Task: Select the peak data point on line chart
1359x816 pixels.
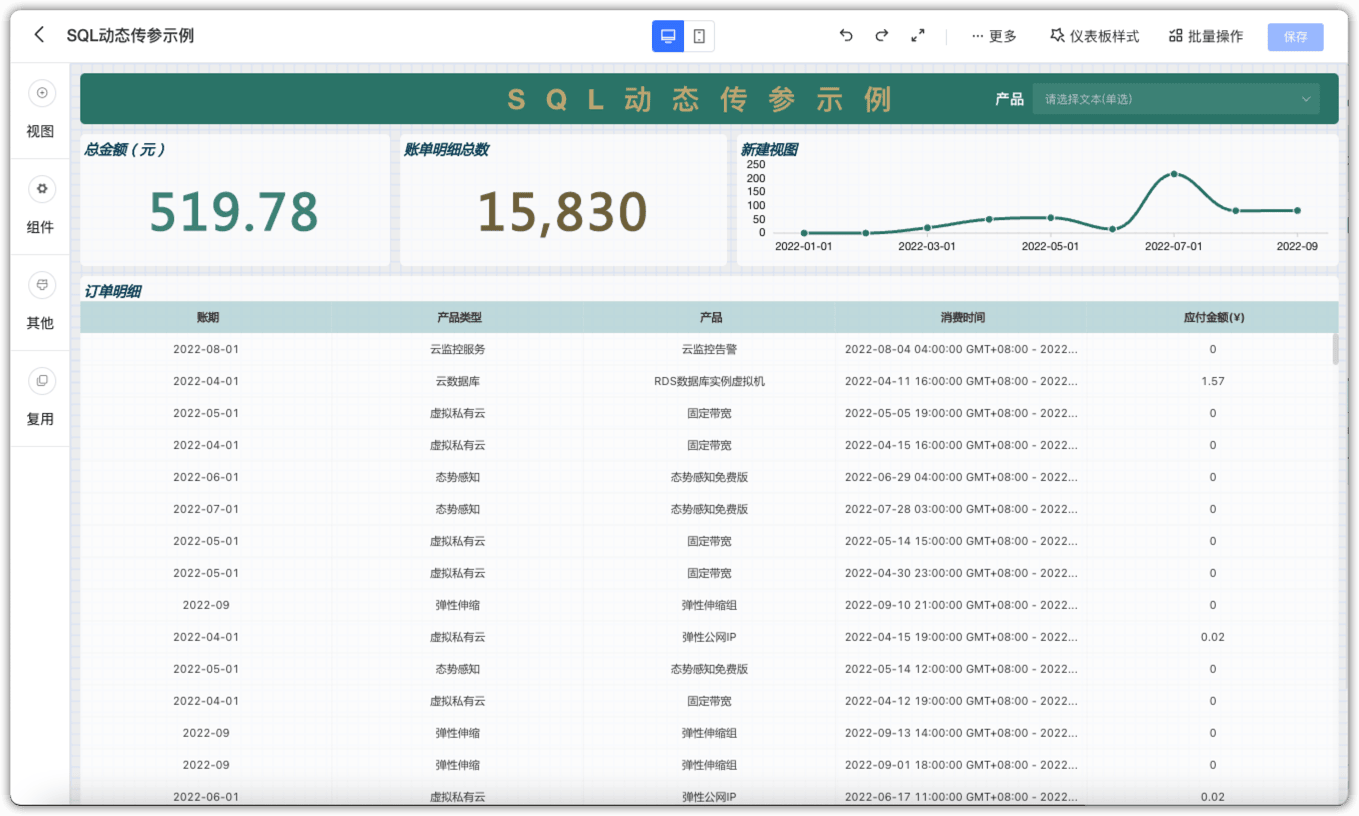Action: tap(1174, 174)
